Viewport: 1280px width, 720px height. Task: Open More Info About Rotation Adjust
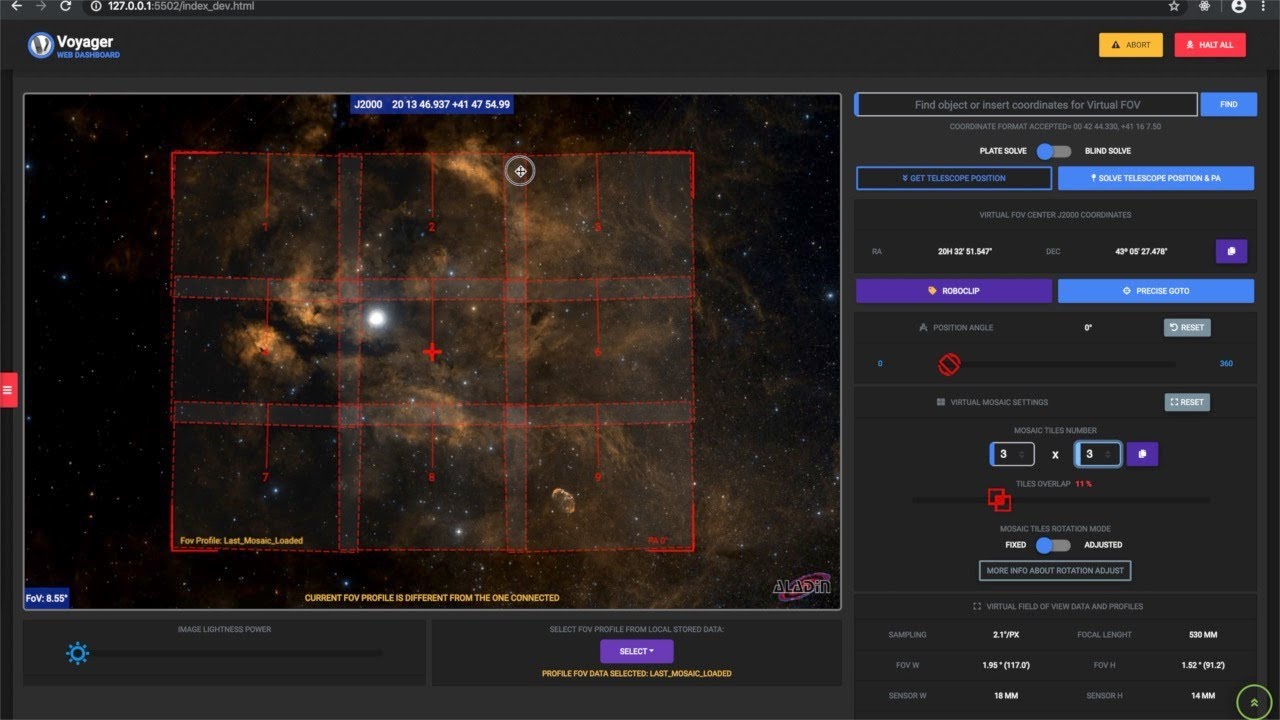click(1055, 570)
